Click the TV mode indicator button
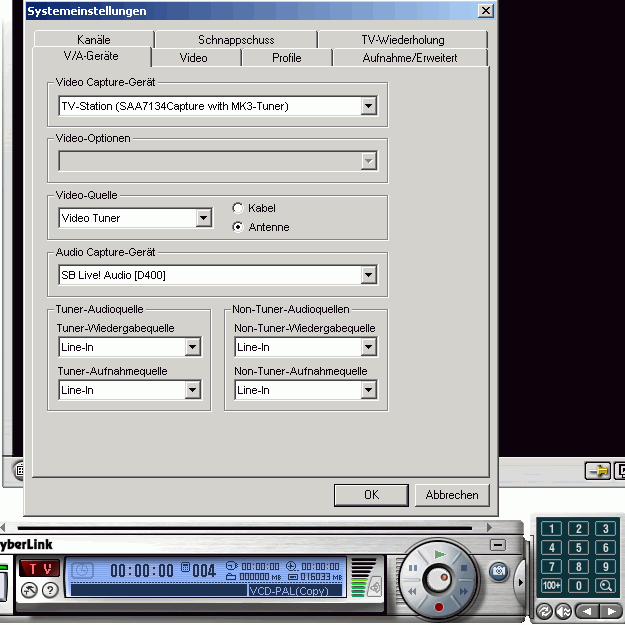This screenshot has width=625, height=625. click(39, 569)
